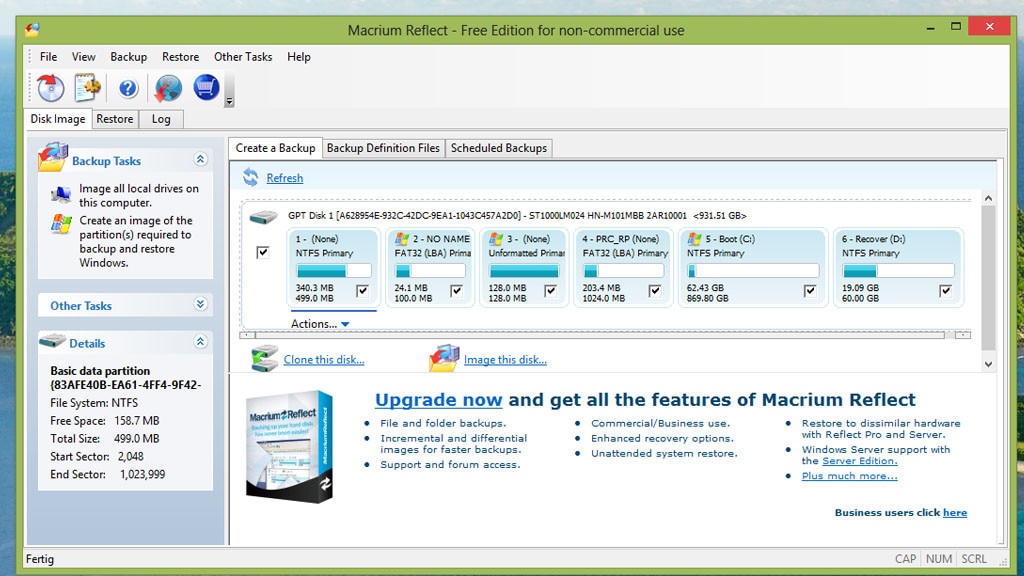1024x576 pixels.
Task: Click the Recover (D:) partition usage bar
Action: coord(898,269)
